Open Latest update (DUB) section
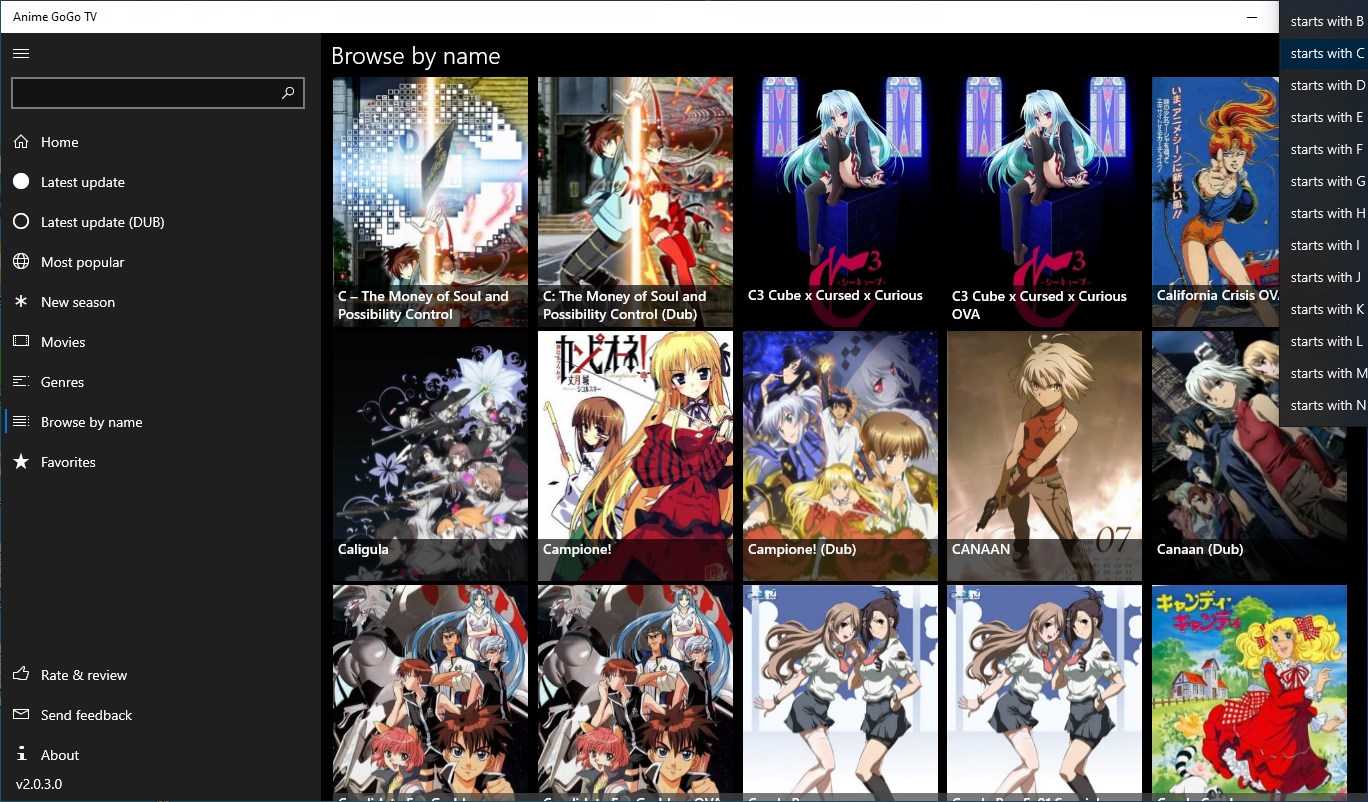 (x=103, y=222)
